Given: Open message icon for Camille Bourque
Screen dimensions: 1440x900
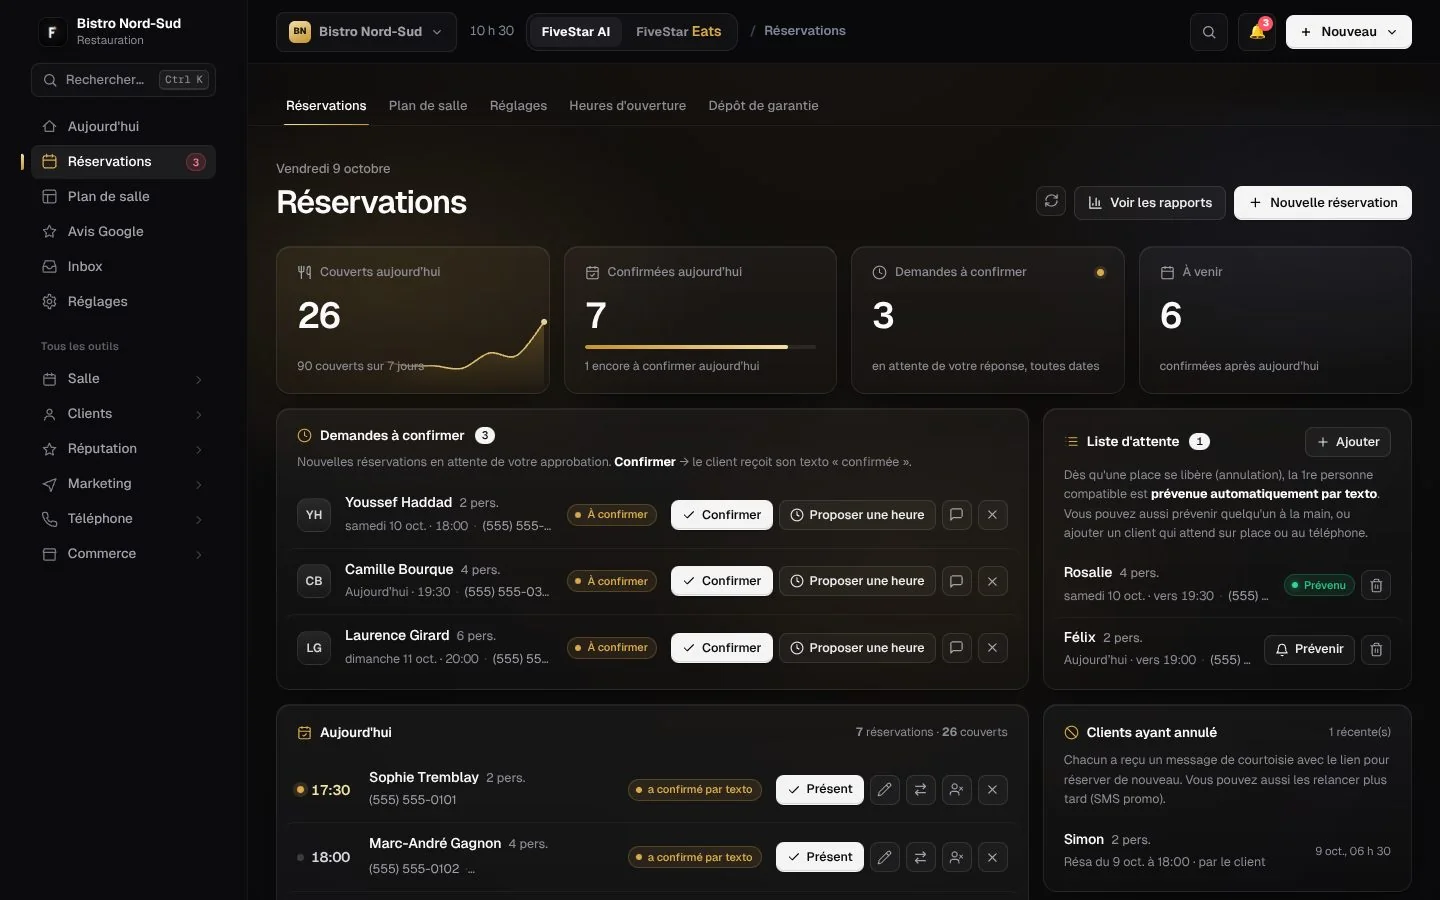Looking at the screenshot, I should pos(956,581).
